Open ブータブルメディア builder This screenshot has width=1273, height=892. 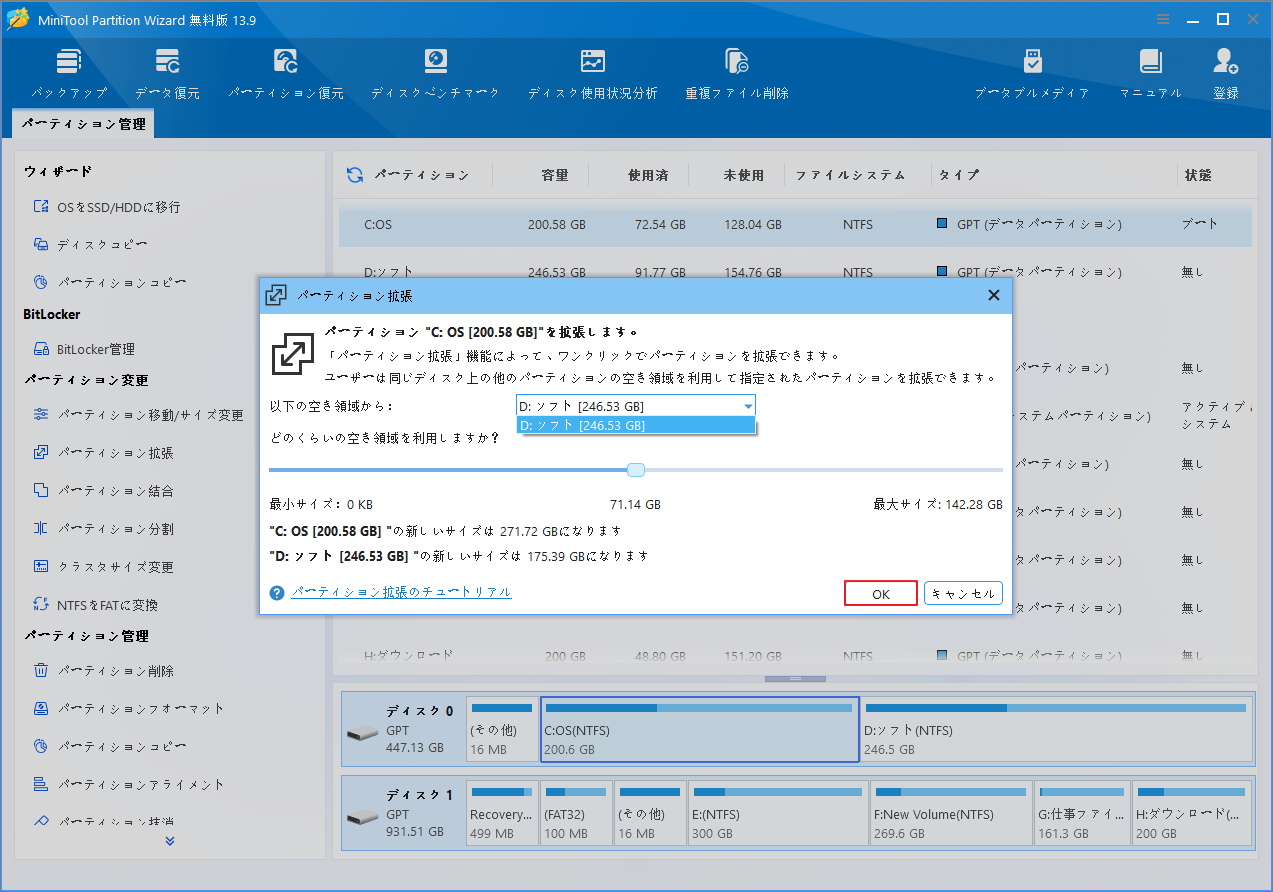tap(1032, 73)
